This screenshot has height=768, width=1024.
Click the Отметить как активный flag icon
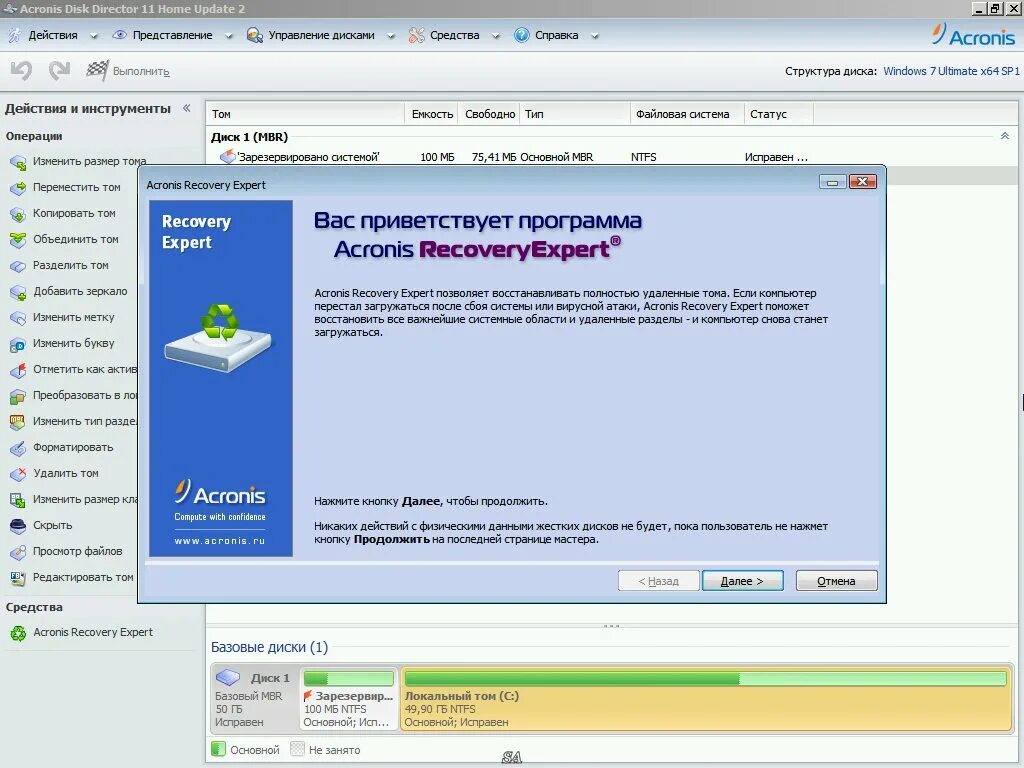(x=18, y=370)
